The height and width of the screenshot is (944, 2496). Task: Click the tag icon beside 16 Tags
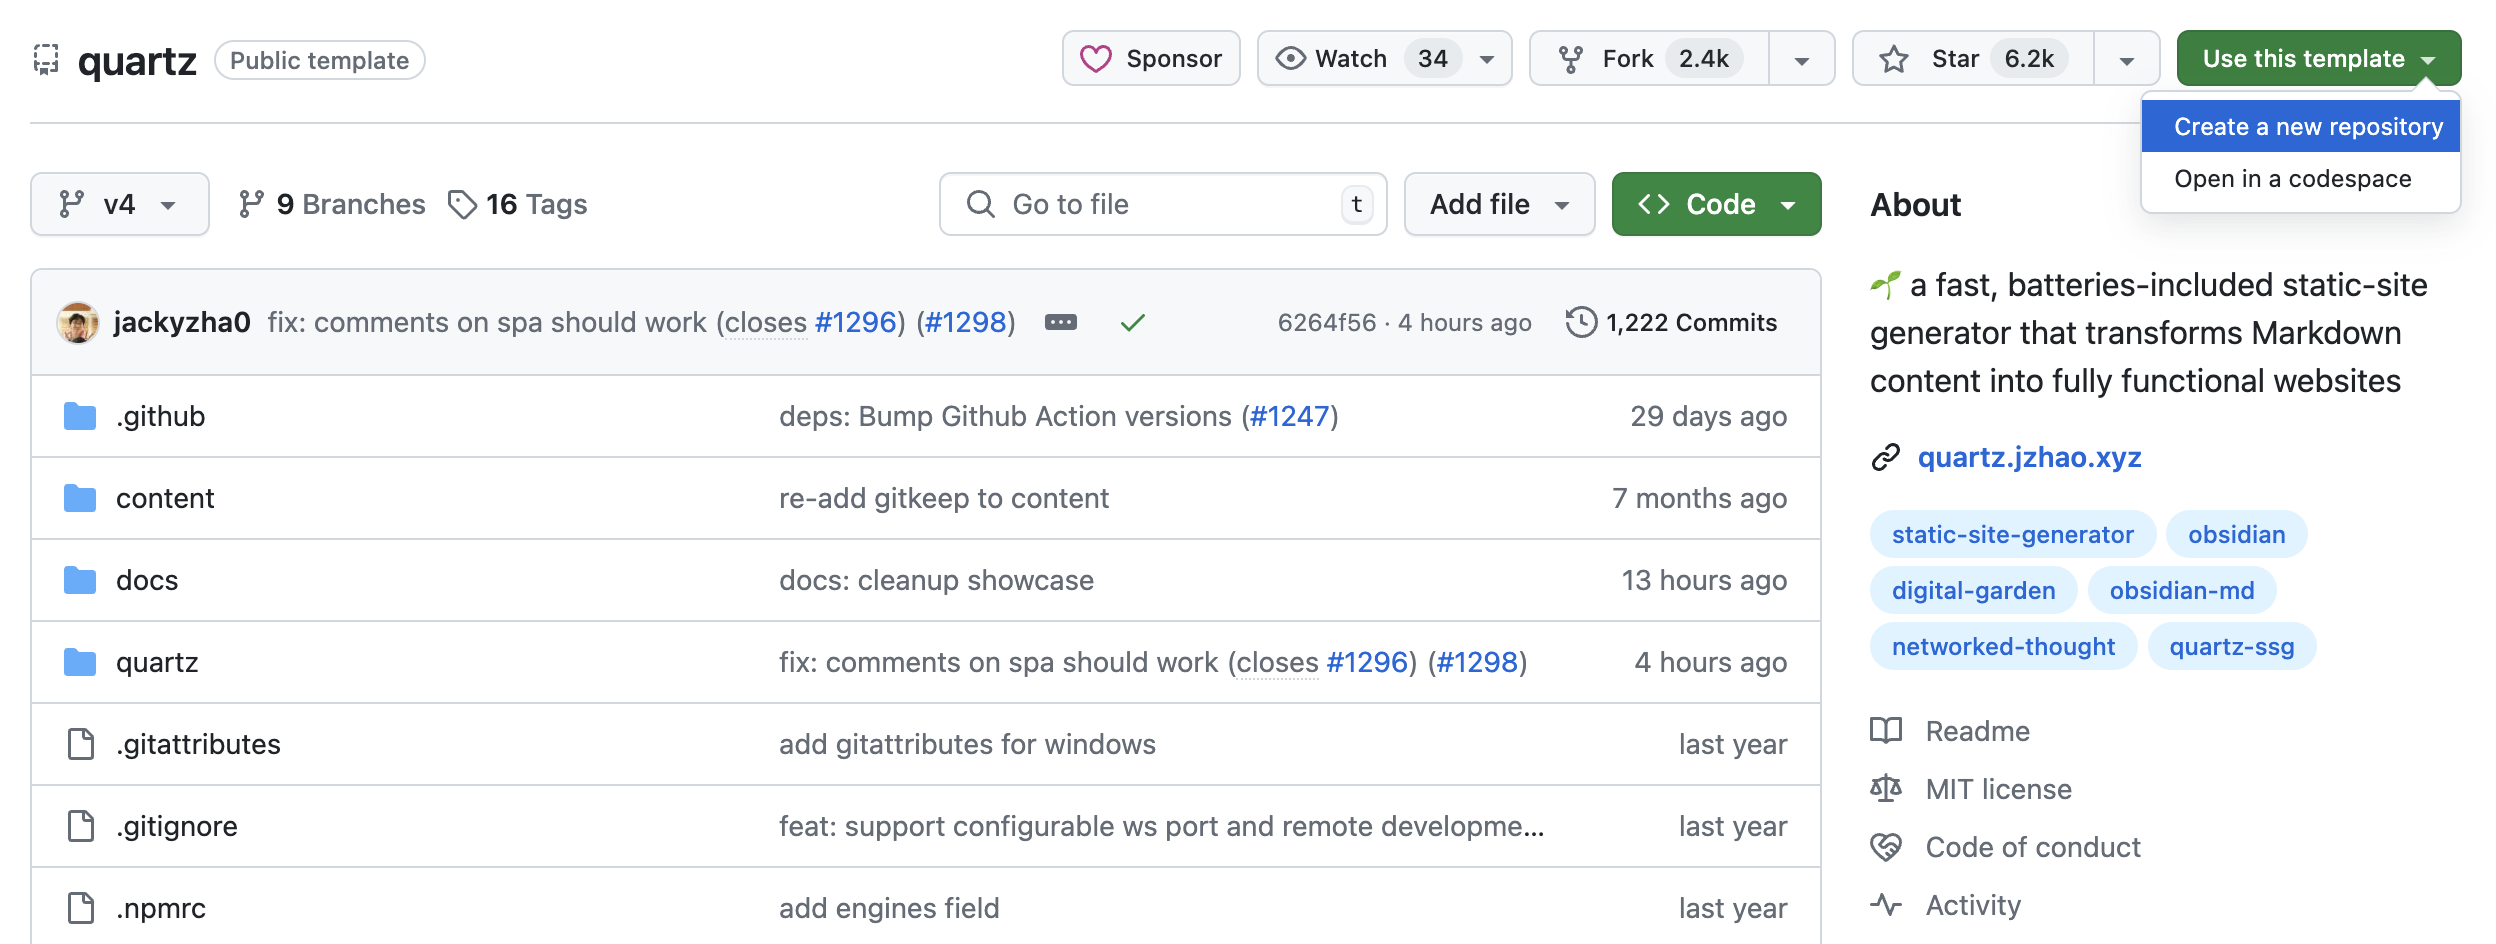click(x=462, y=204)
